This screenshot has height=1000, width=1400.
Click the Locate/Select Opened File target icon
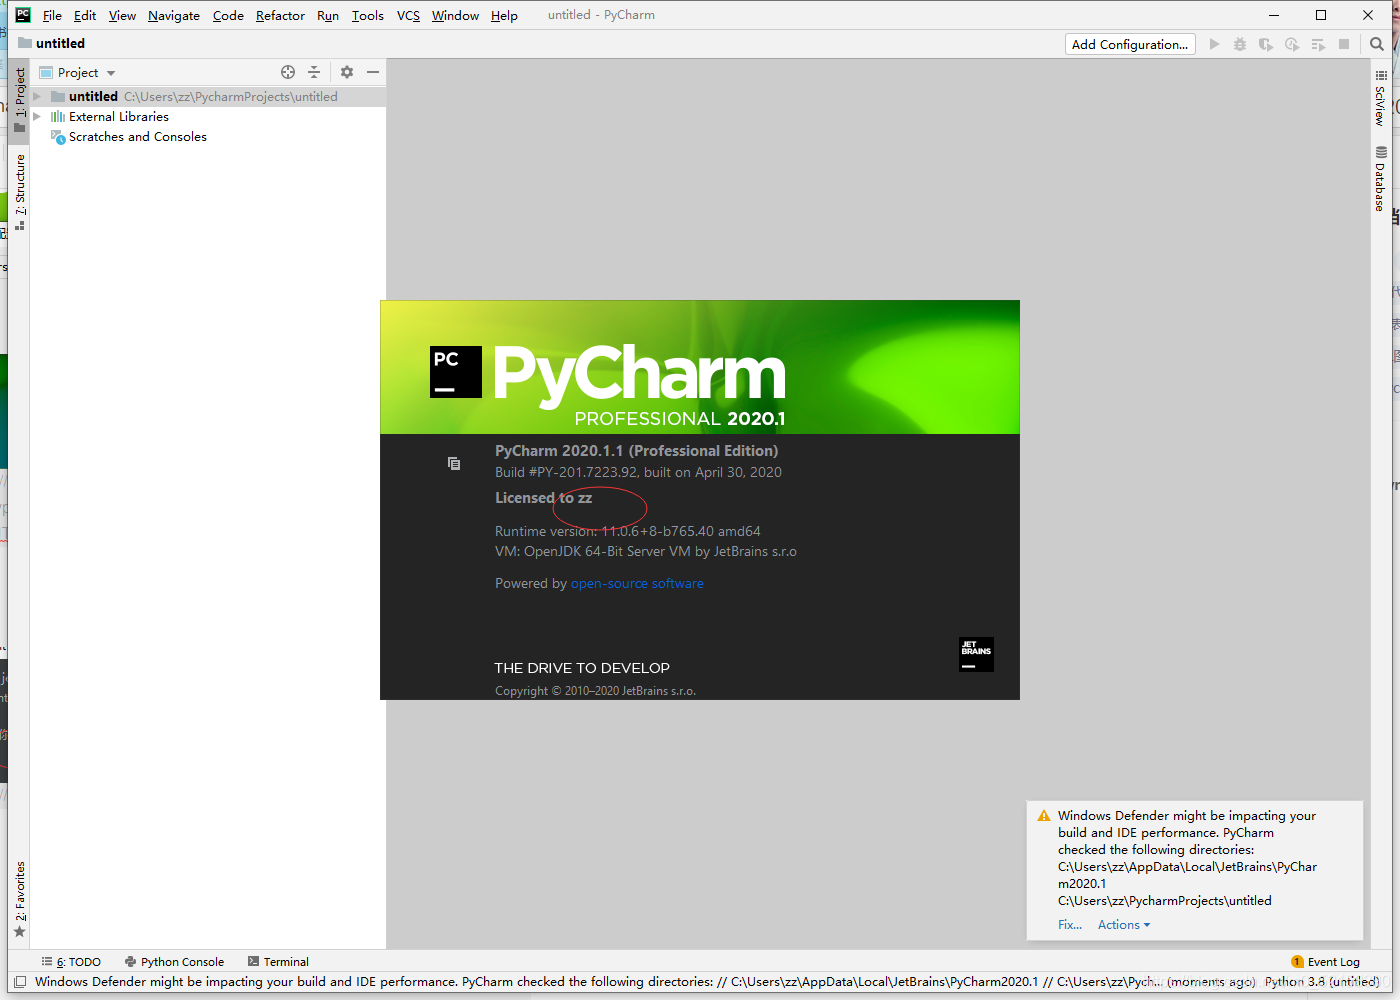(x=288, y=72)
